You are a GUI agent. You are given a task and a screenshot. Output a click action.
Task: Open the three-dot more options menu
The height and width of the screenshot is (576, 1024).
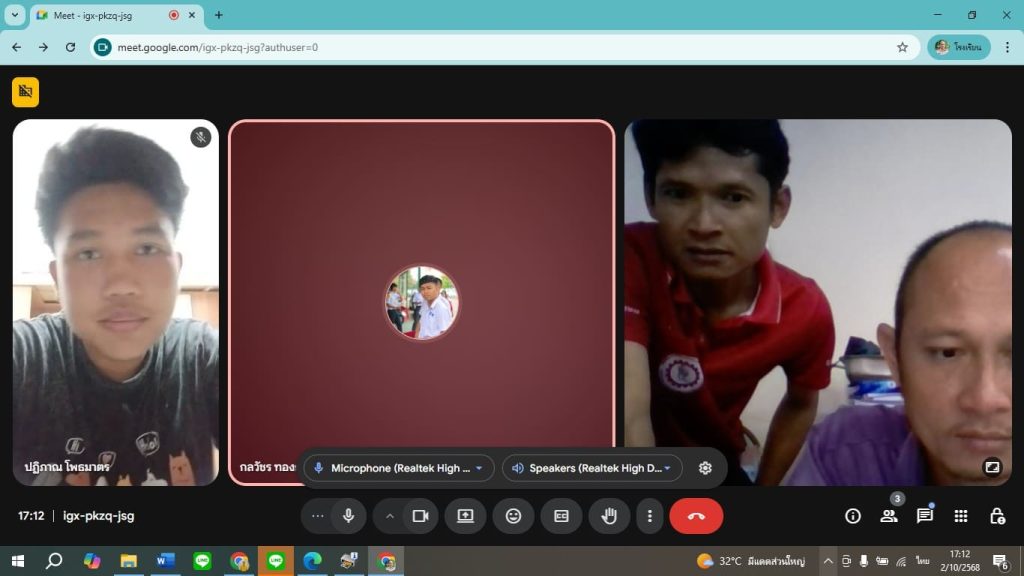[x=650, y=516]
